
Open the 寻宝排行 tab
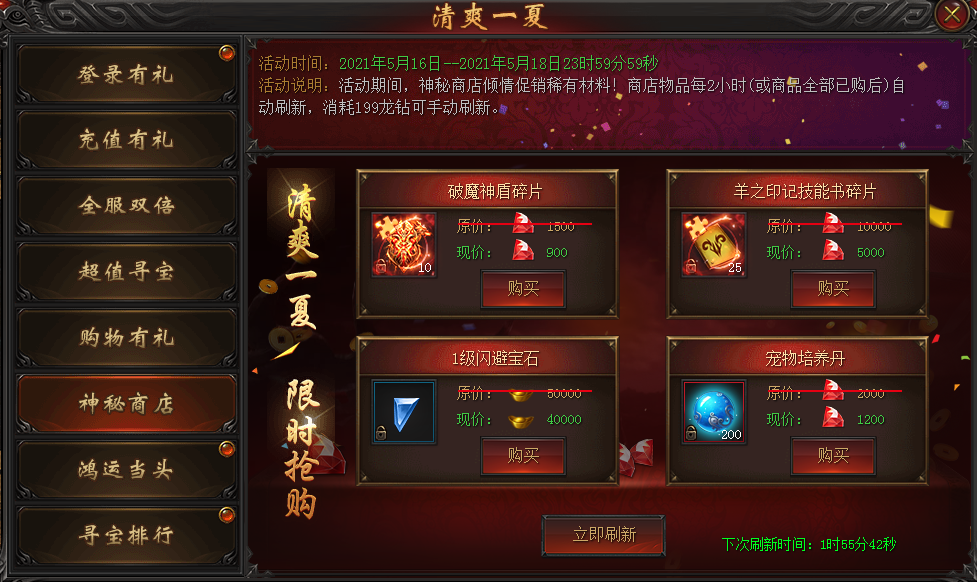tap(126, 535)
